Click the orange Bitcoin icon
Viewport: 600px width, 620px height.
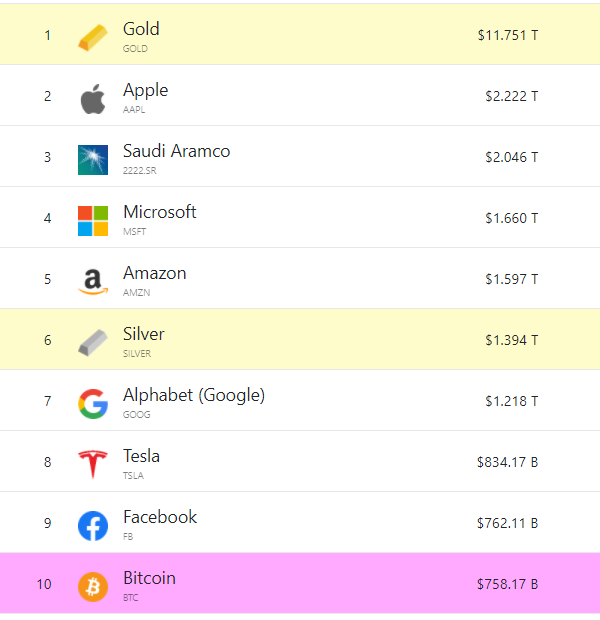tap(93, 587)
